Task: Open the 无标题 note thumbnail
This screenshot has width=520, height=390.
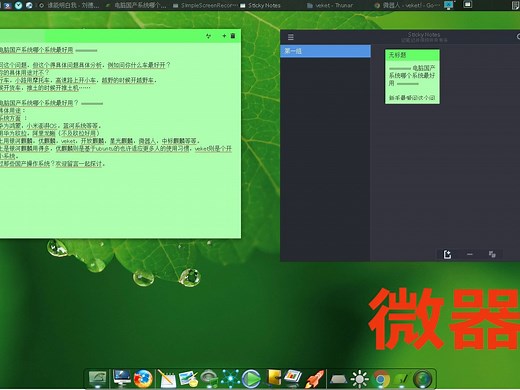Action: coord(412,77)
